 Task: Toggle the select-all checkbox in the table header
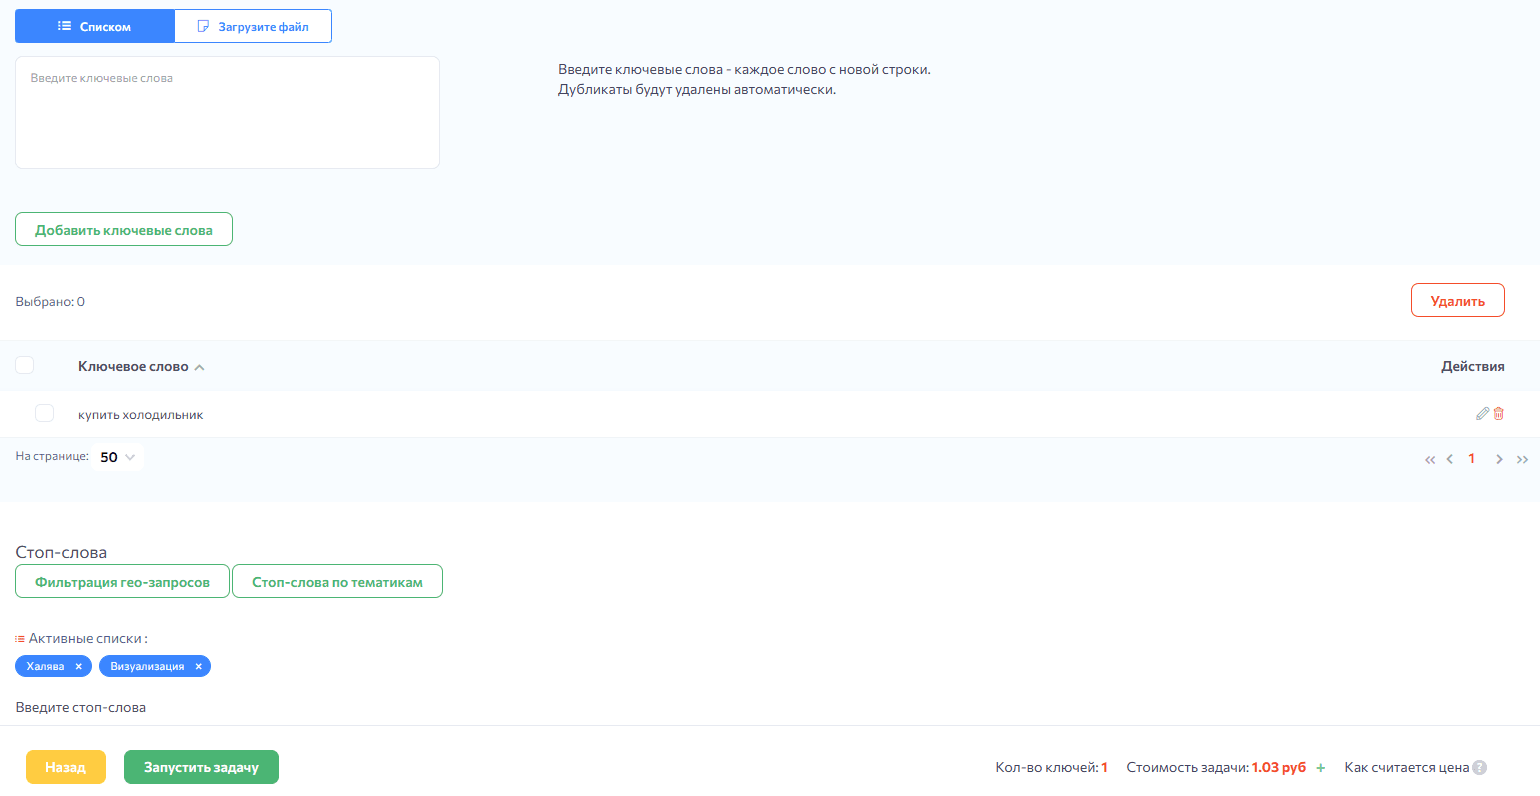click(24, 364)
